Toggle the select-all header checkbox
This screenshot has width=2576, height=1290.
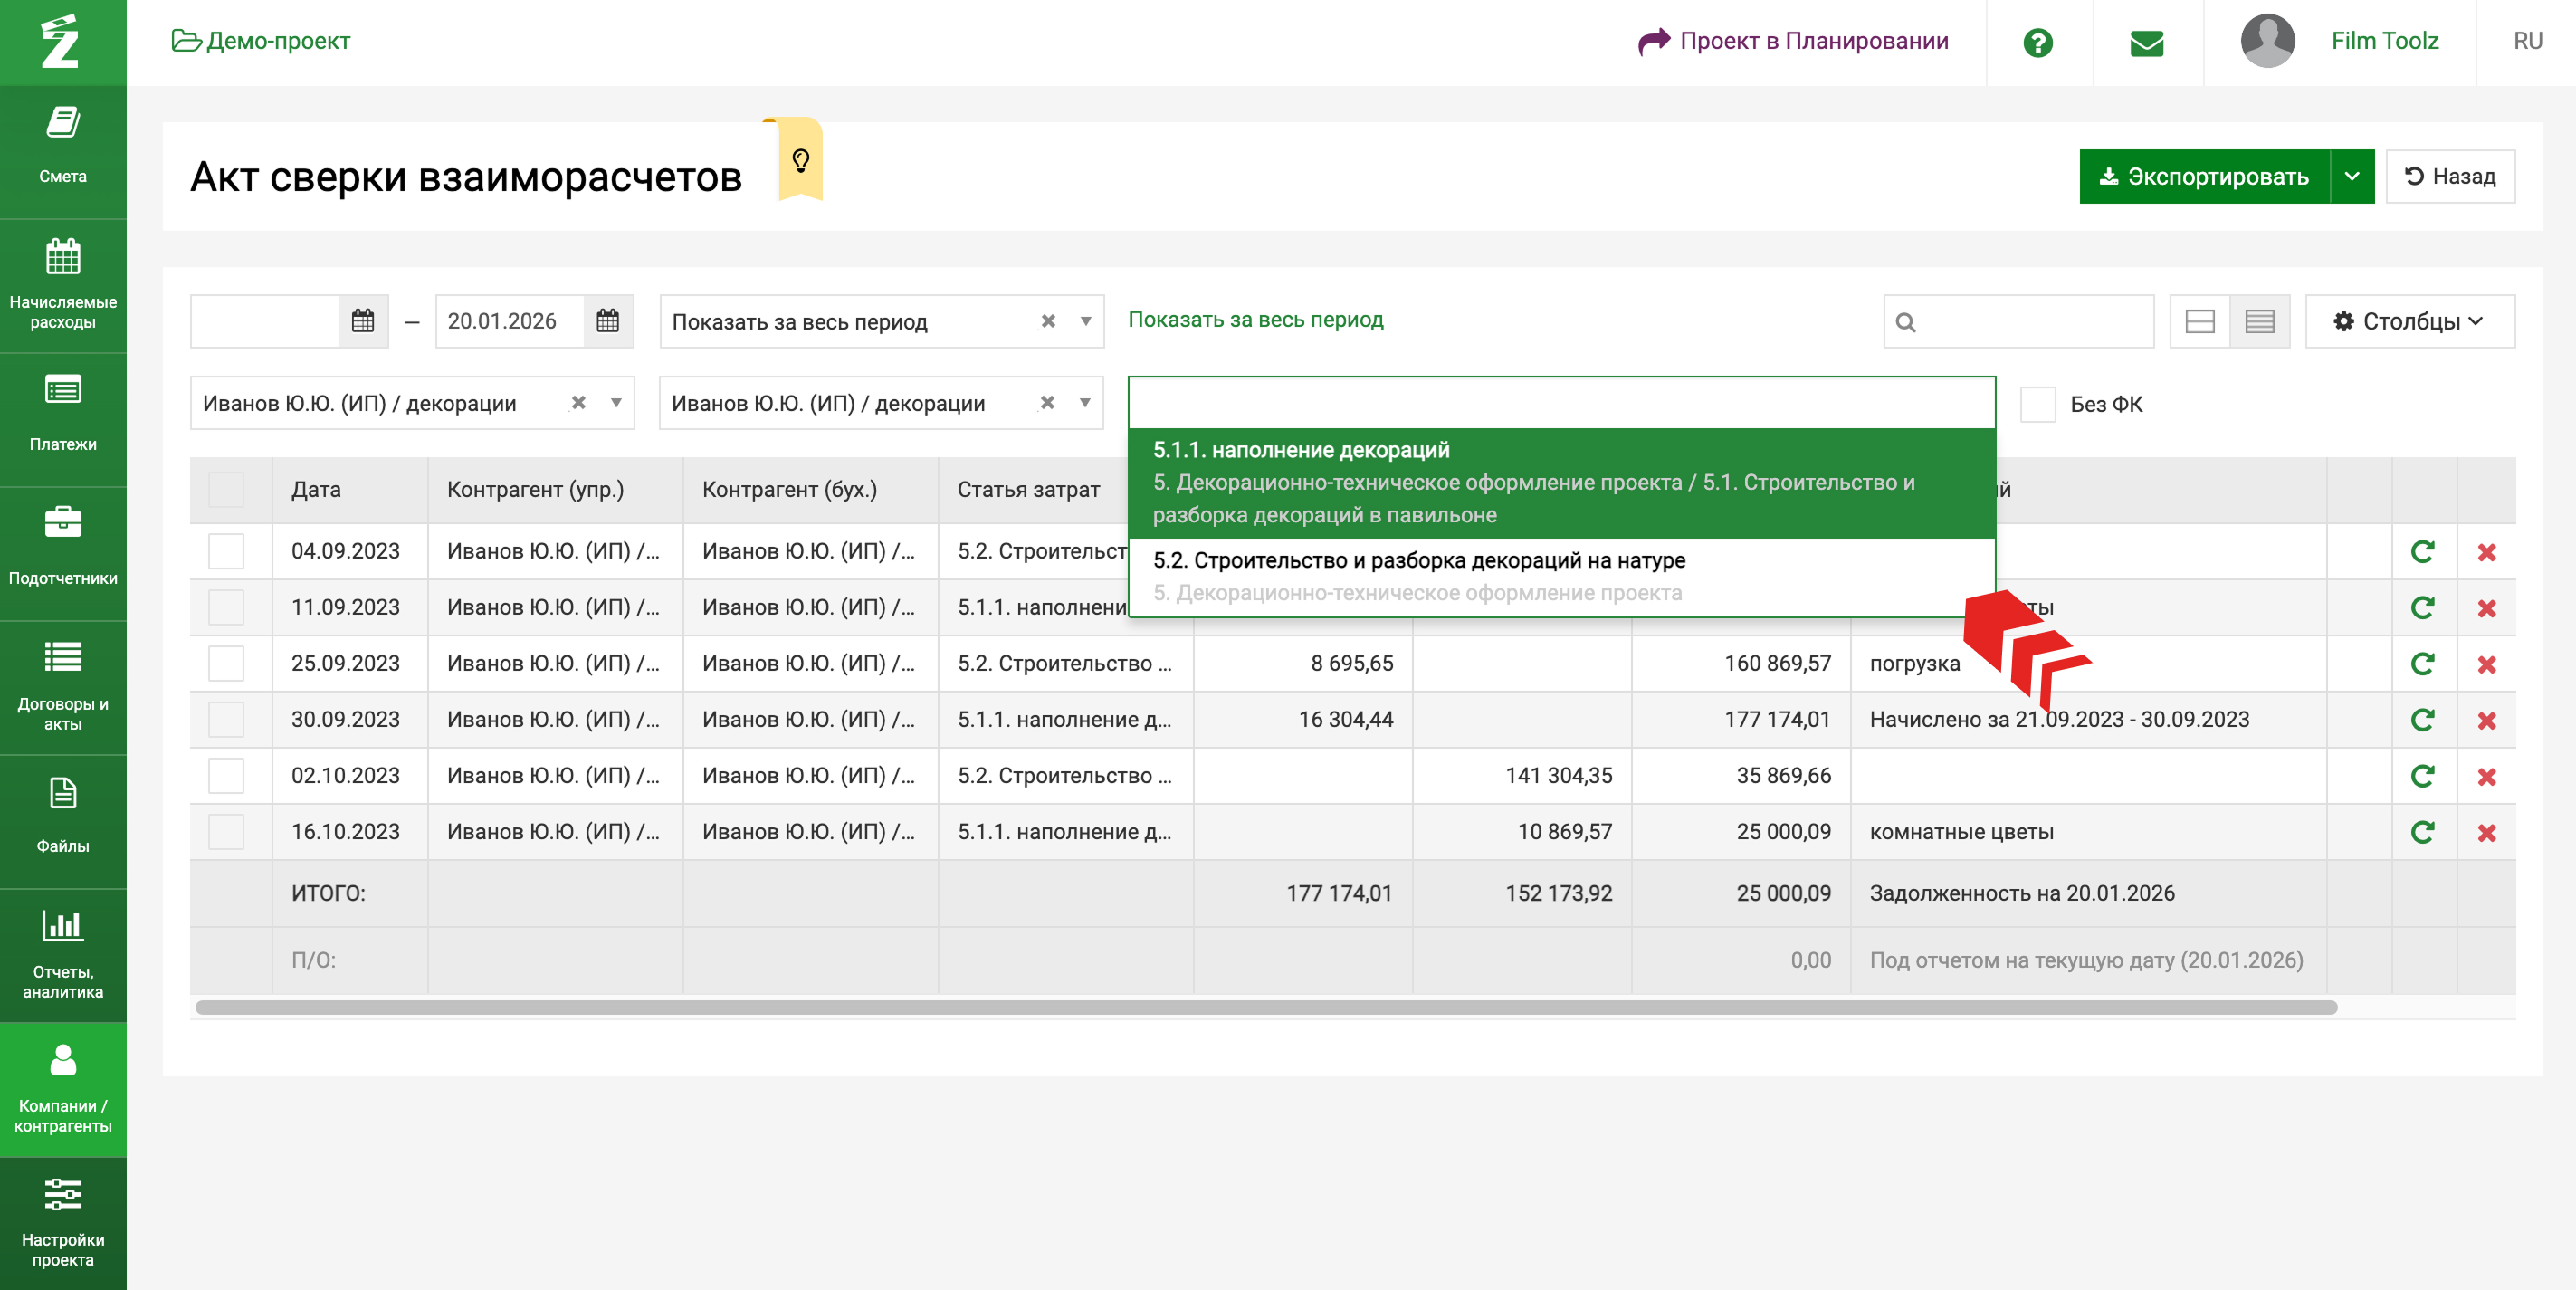point(226,490)
